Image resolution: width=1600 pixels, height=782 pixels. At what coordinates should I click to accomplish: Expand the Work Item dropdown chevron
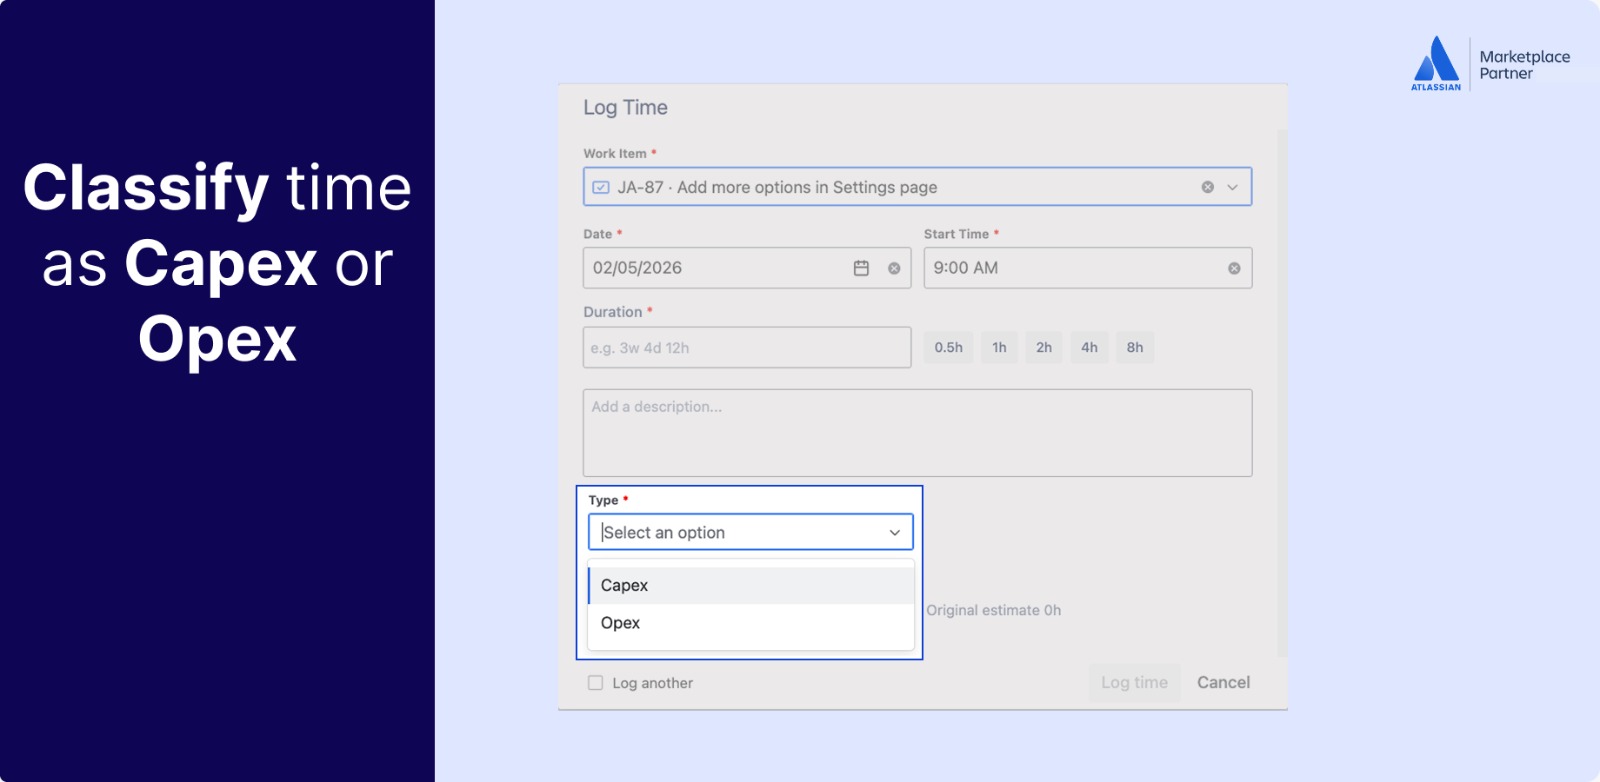[1232, 187]
